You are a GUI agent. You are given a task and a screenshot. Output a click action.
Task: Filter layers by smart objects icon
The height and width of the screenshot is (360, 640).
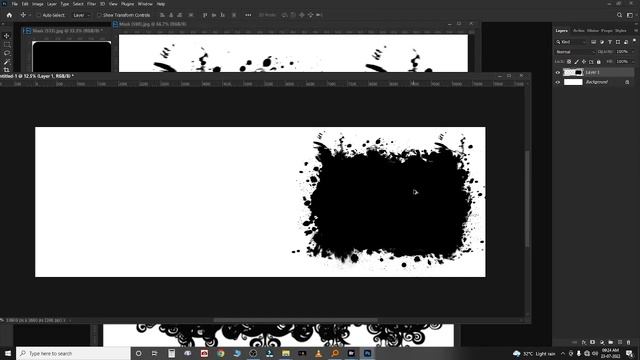(626, 42)
